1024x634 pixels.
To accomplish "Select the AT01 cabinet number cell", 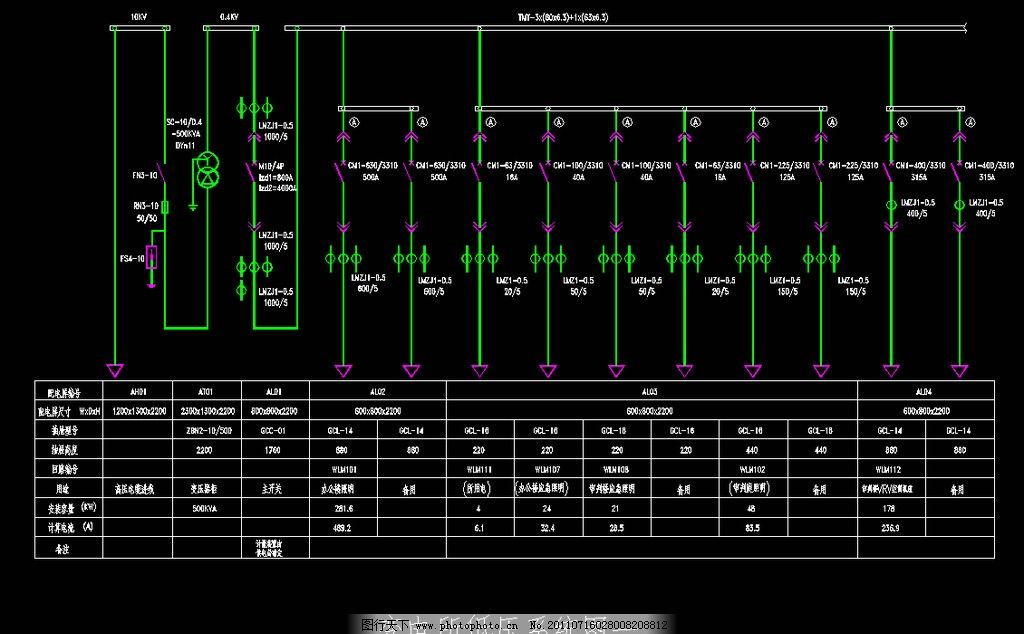I will coord(205,392).
